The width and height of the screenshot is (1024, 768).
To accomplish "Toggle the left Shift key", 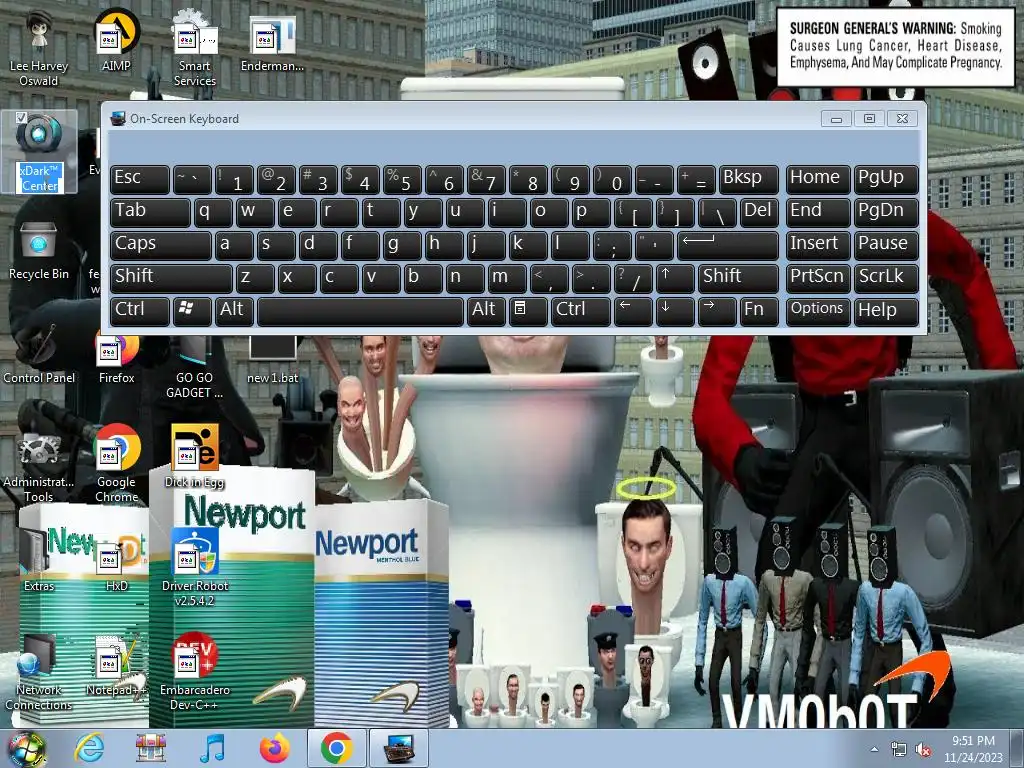I will [x=171, y=278].
